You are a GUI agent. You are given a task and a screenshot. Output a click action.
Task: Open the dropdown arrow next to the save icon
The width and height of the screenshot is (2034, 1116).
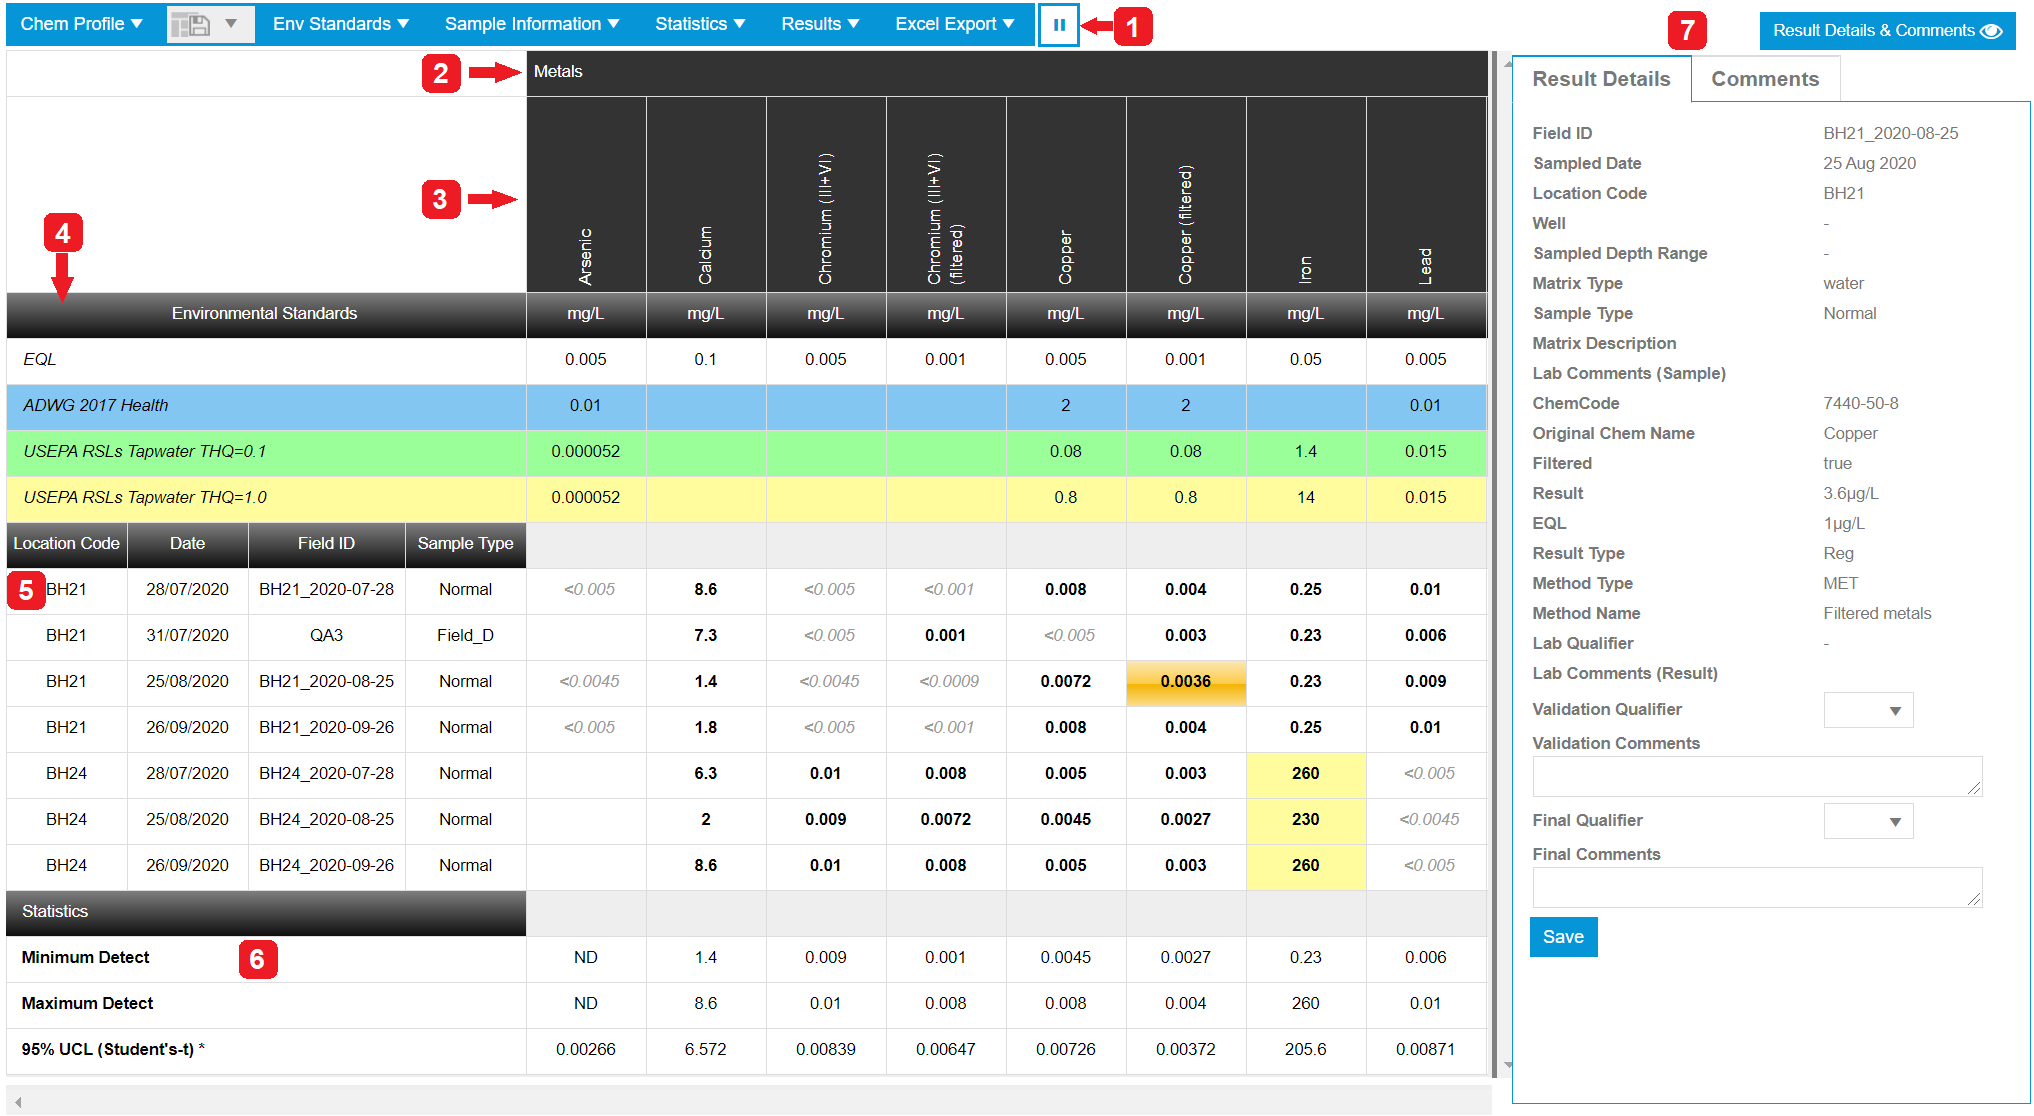coord(232,23)
